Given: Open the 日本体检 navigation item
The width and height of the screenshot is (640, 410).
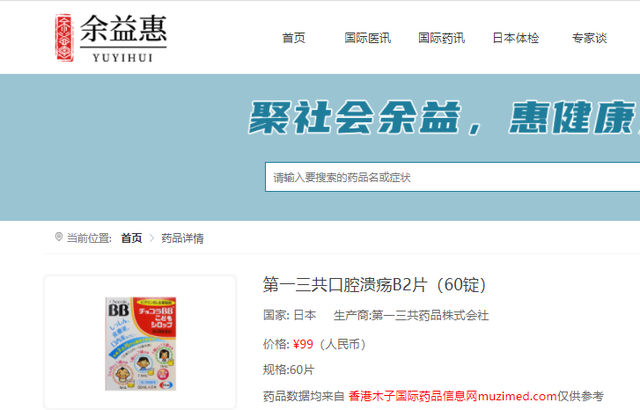Looking at the screenshot, I should coord(516,38).
